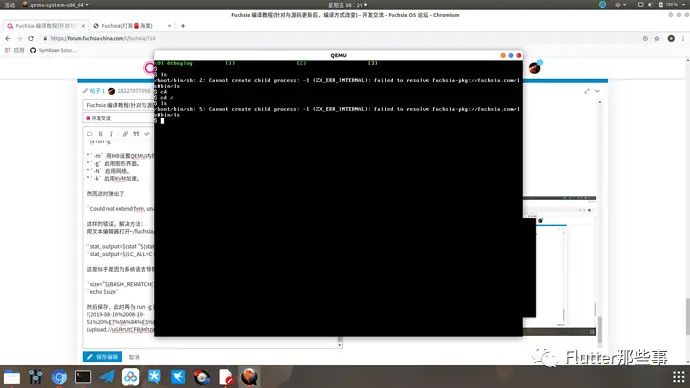Click inside the QEMU terminal prompt

[162, 121]
